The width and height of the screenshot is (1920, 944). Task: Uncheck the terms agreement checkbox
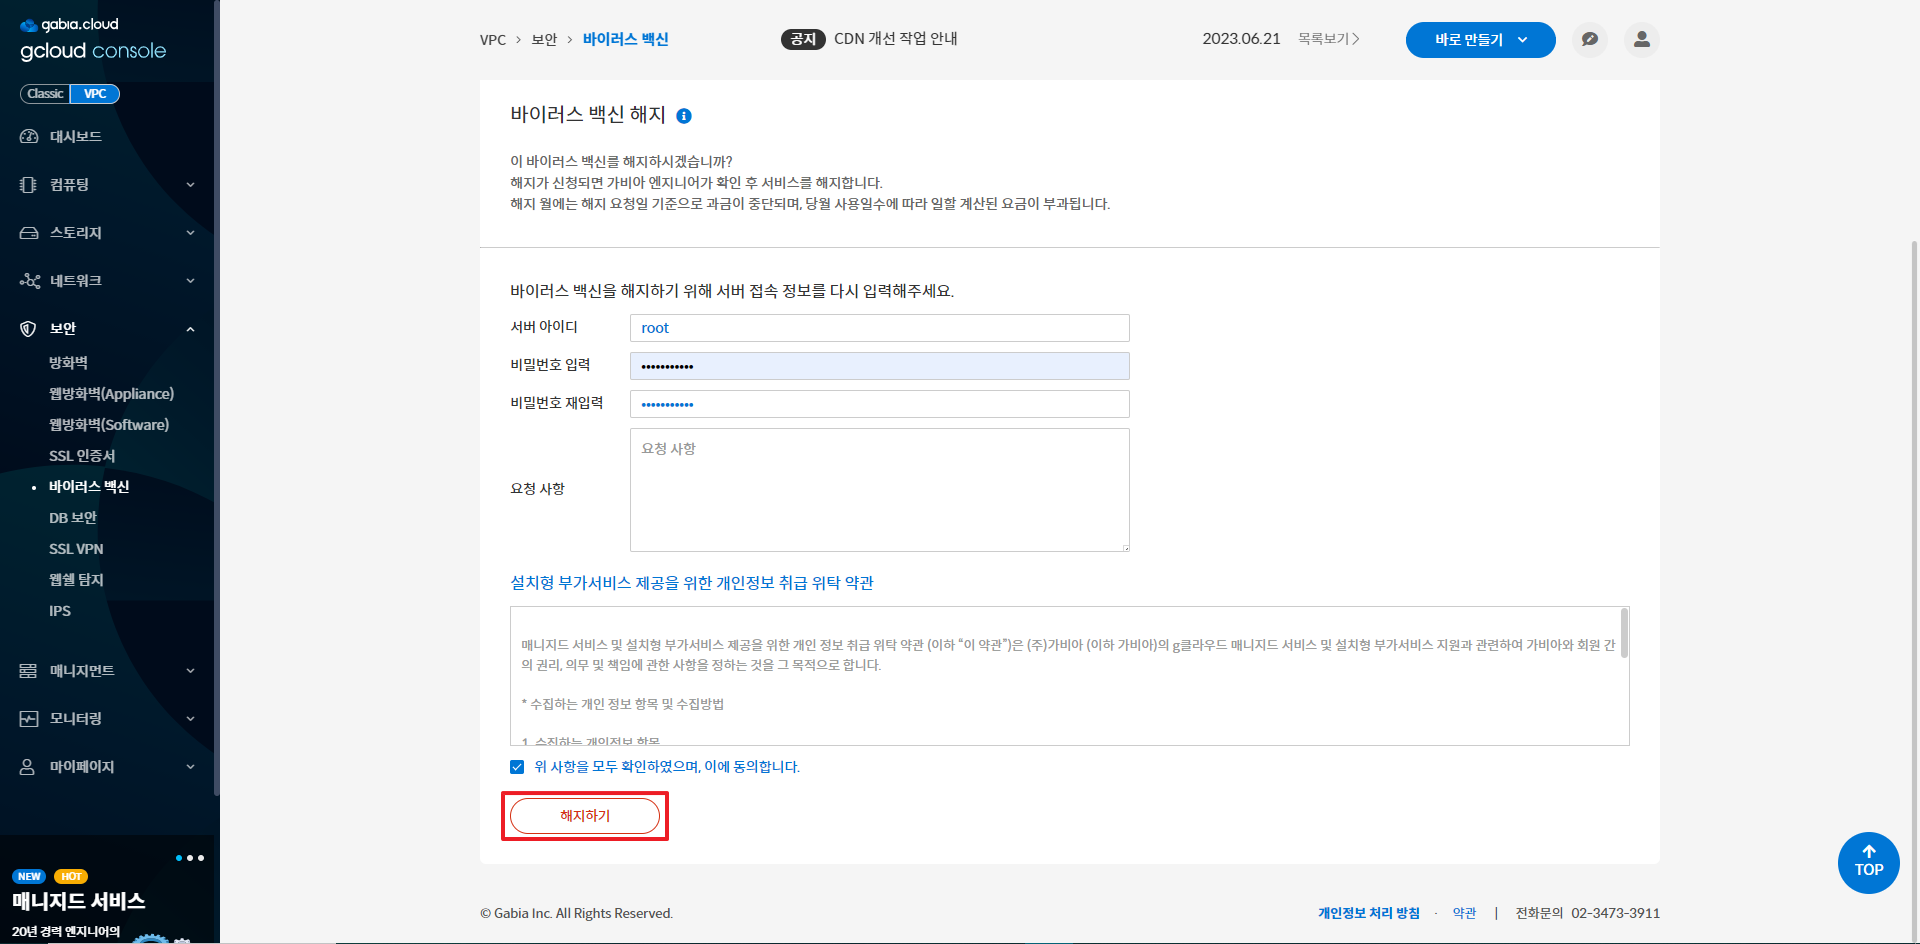(x=517, y=767)
